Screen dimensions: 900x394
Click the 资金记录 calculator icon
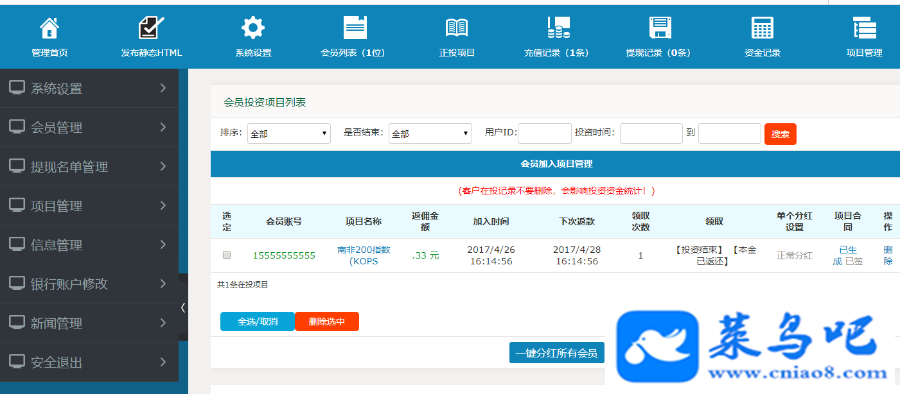click(x=762, y=28)
